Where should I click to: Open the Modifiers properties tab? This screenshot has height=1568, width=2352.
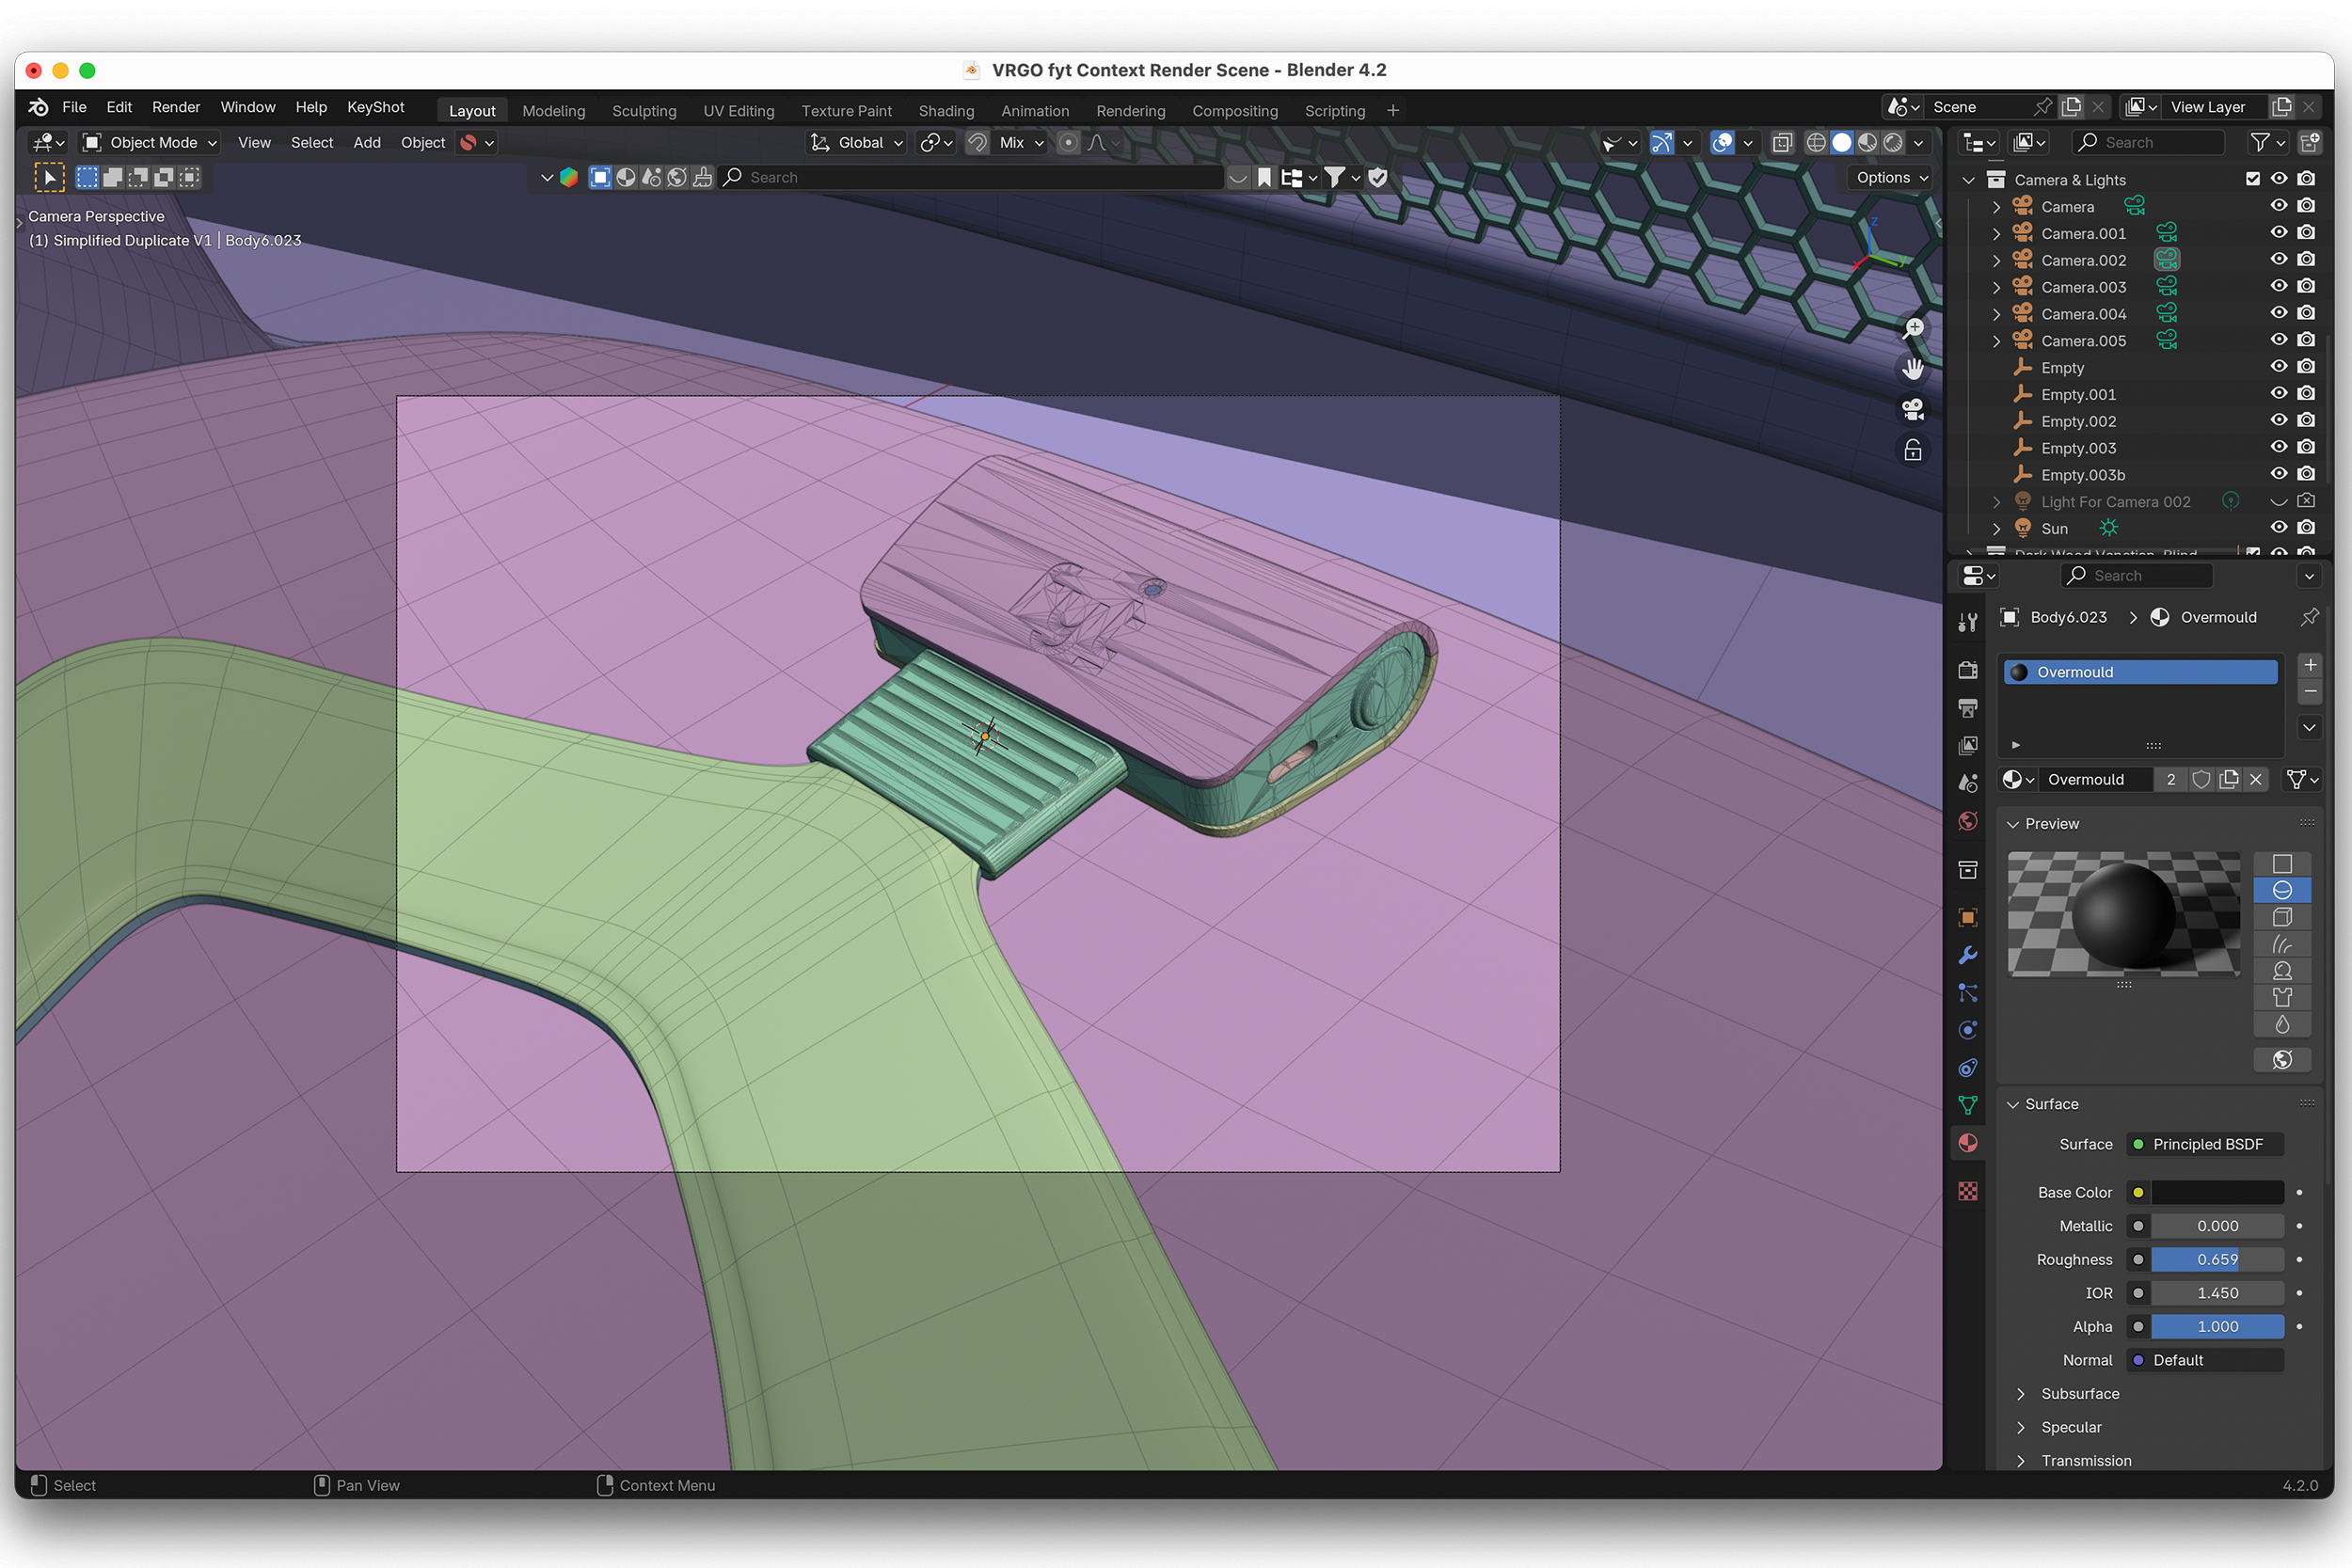click(1967, 955)
